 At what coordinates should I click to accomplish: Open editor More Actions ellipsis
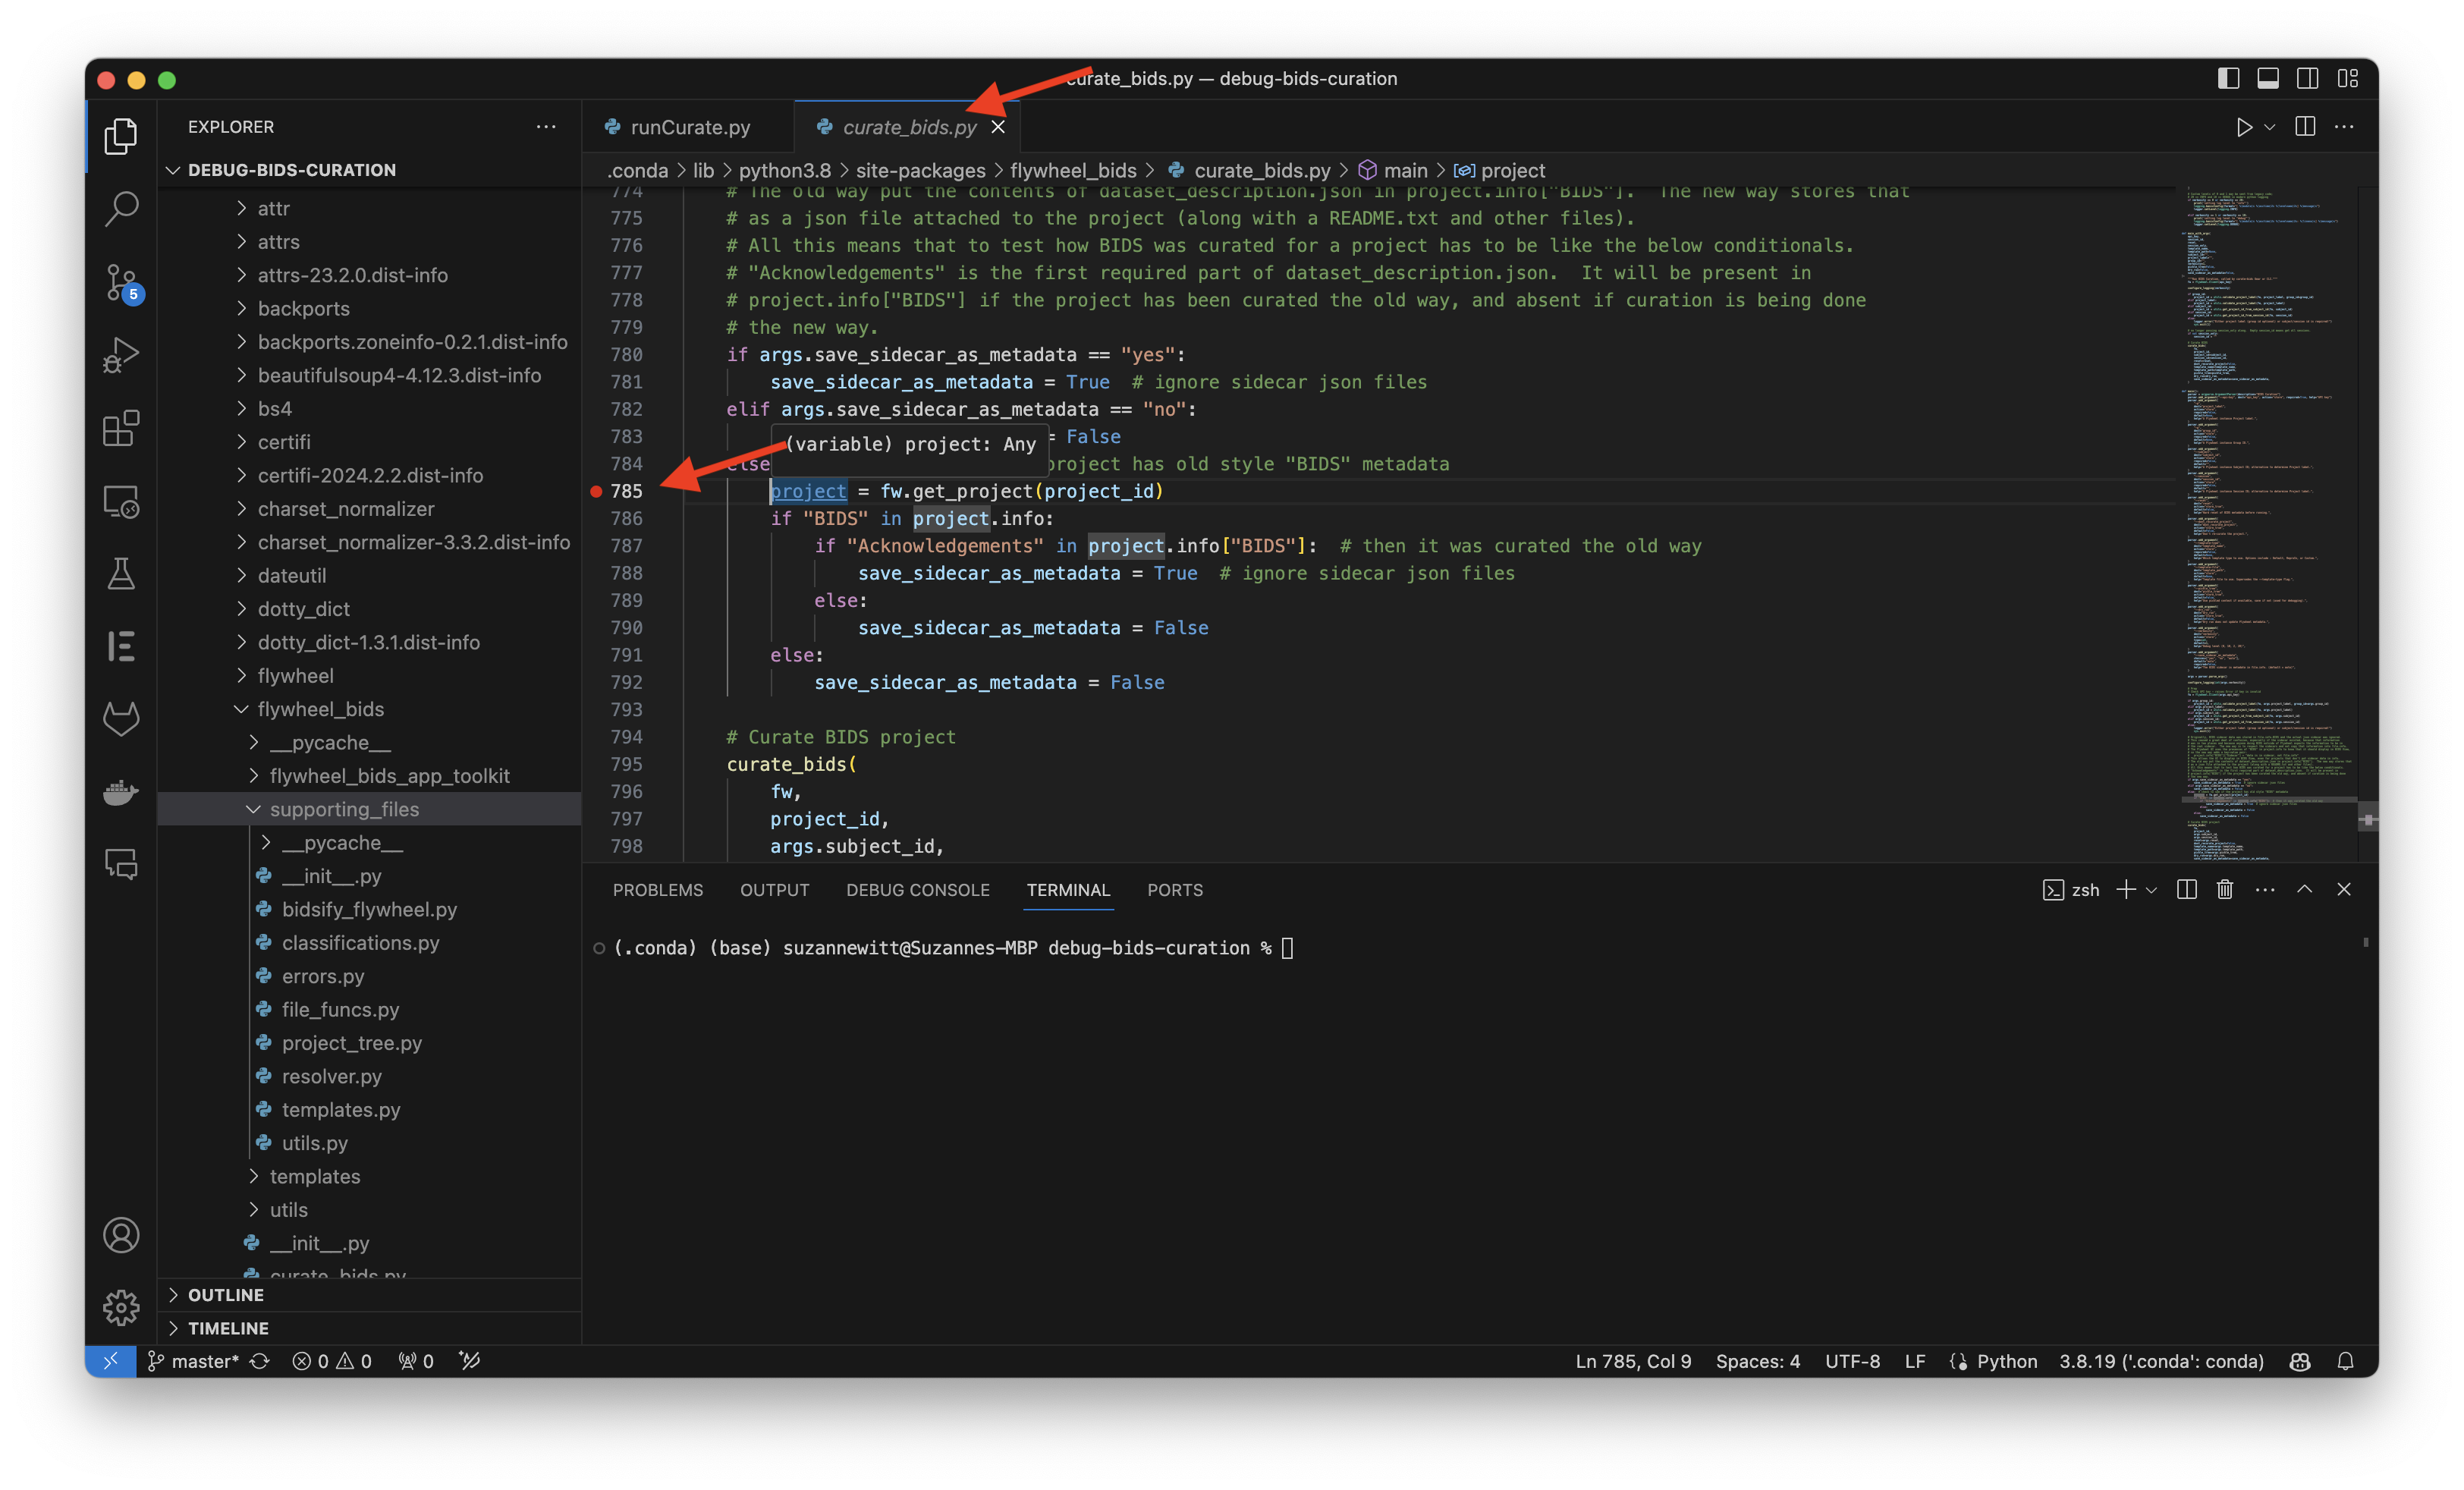[x=2344, y=127]
